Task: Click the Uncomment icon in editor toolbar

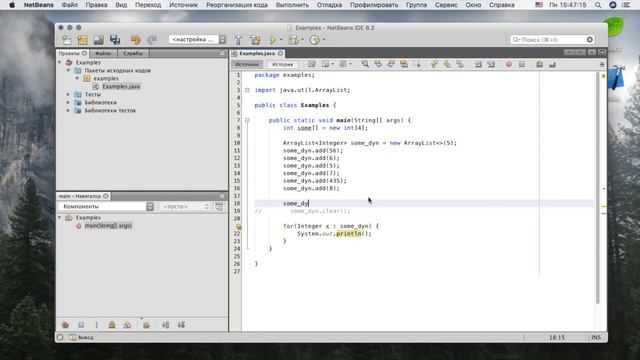Action: point(552,64)
